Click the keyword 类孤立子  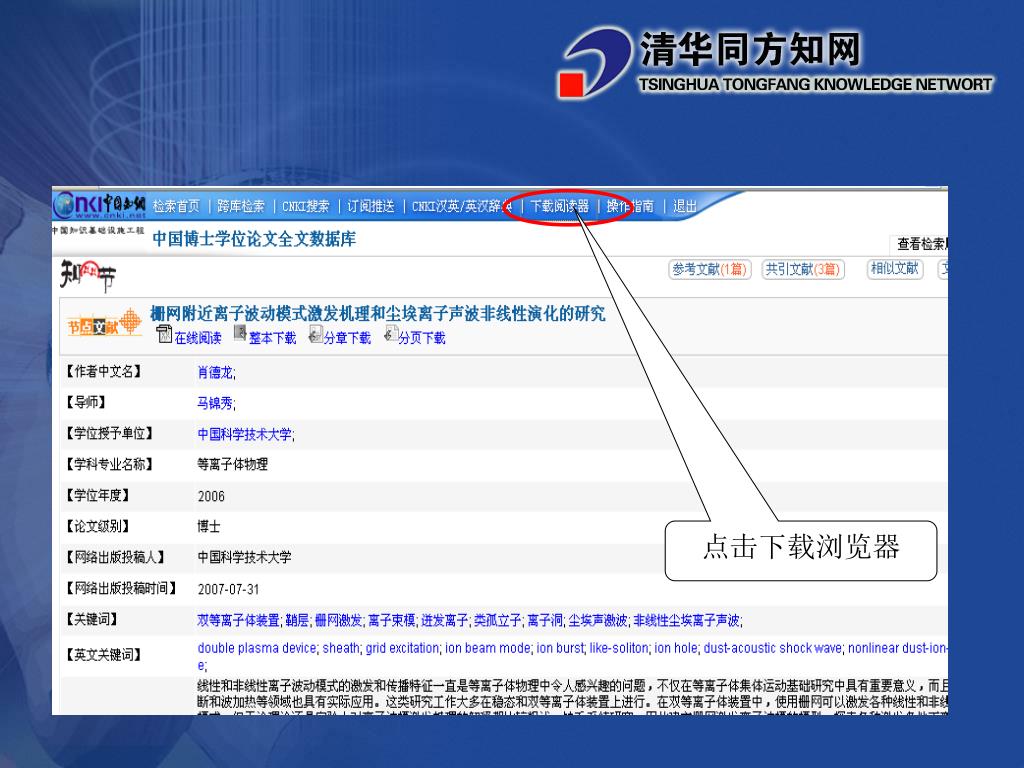click(x=498, y=620)
